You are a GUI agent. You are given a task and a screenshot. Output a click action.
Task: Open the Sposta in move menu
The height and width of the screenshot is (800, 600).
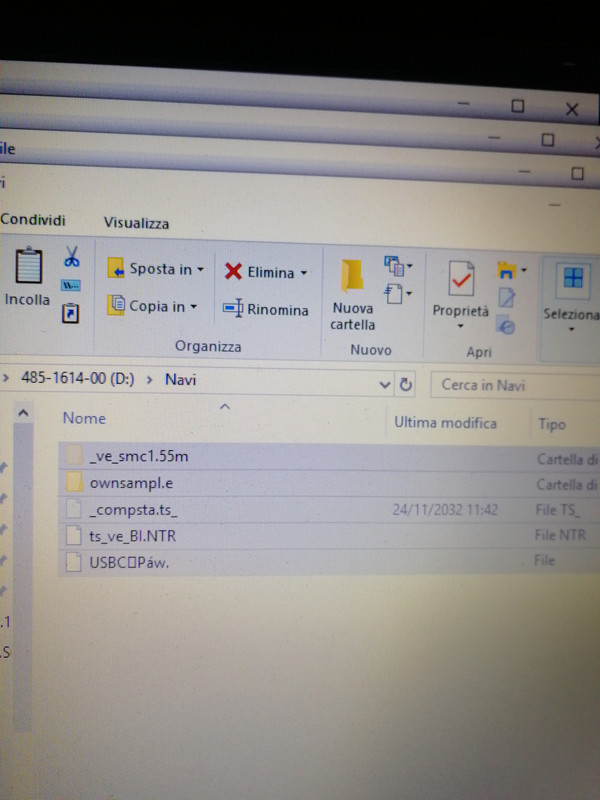156,268
